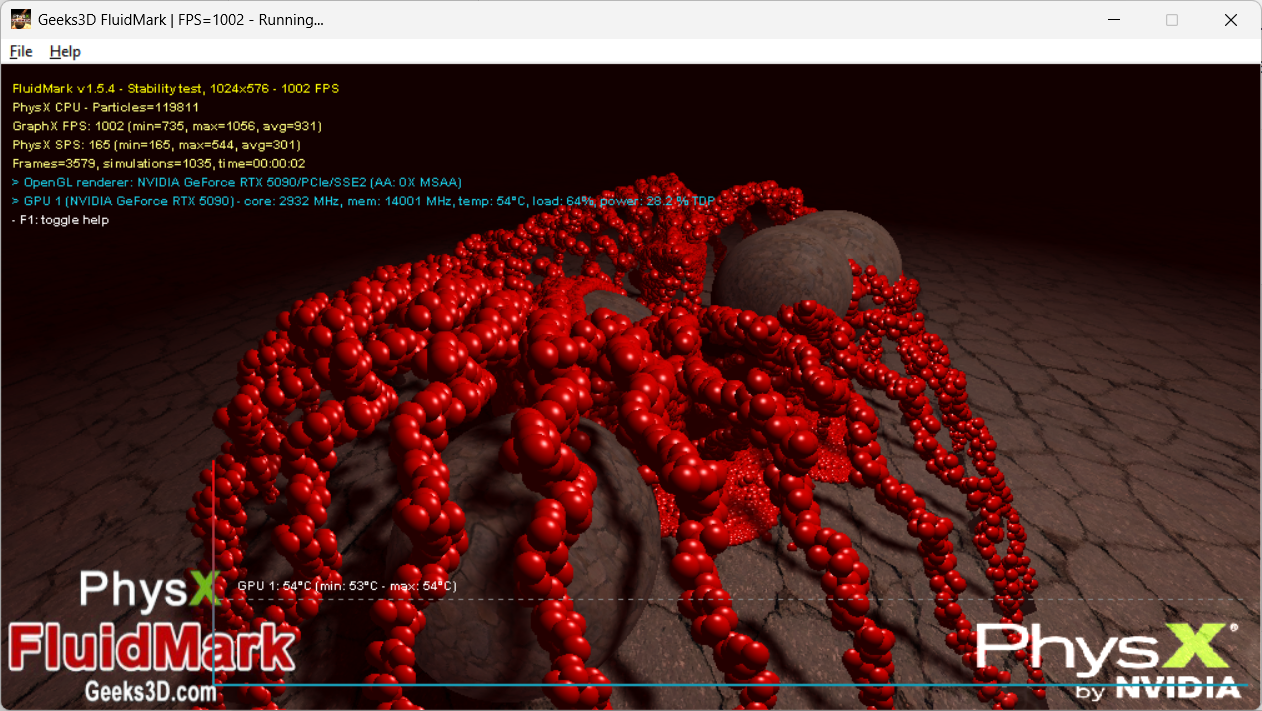Click the FluidMark app icon in title bar

[x=20, y=19]
